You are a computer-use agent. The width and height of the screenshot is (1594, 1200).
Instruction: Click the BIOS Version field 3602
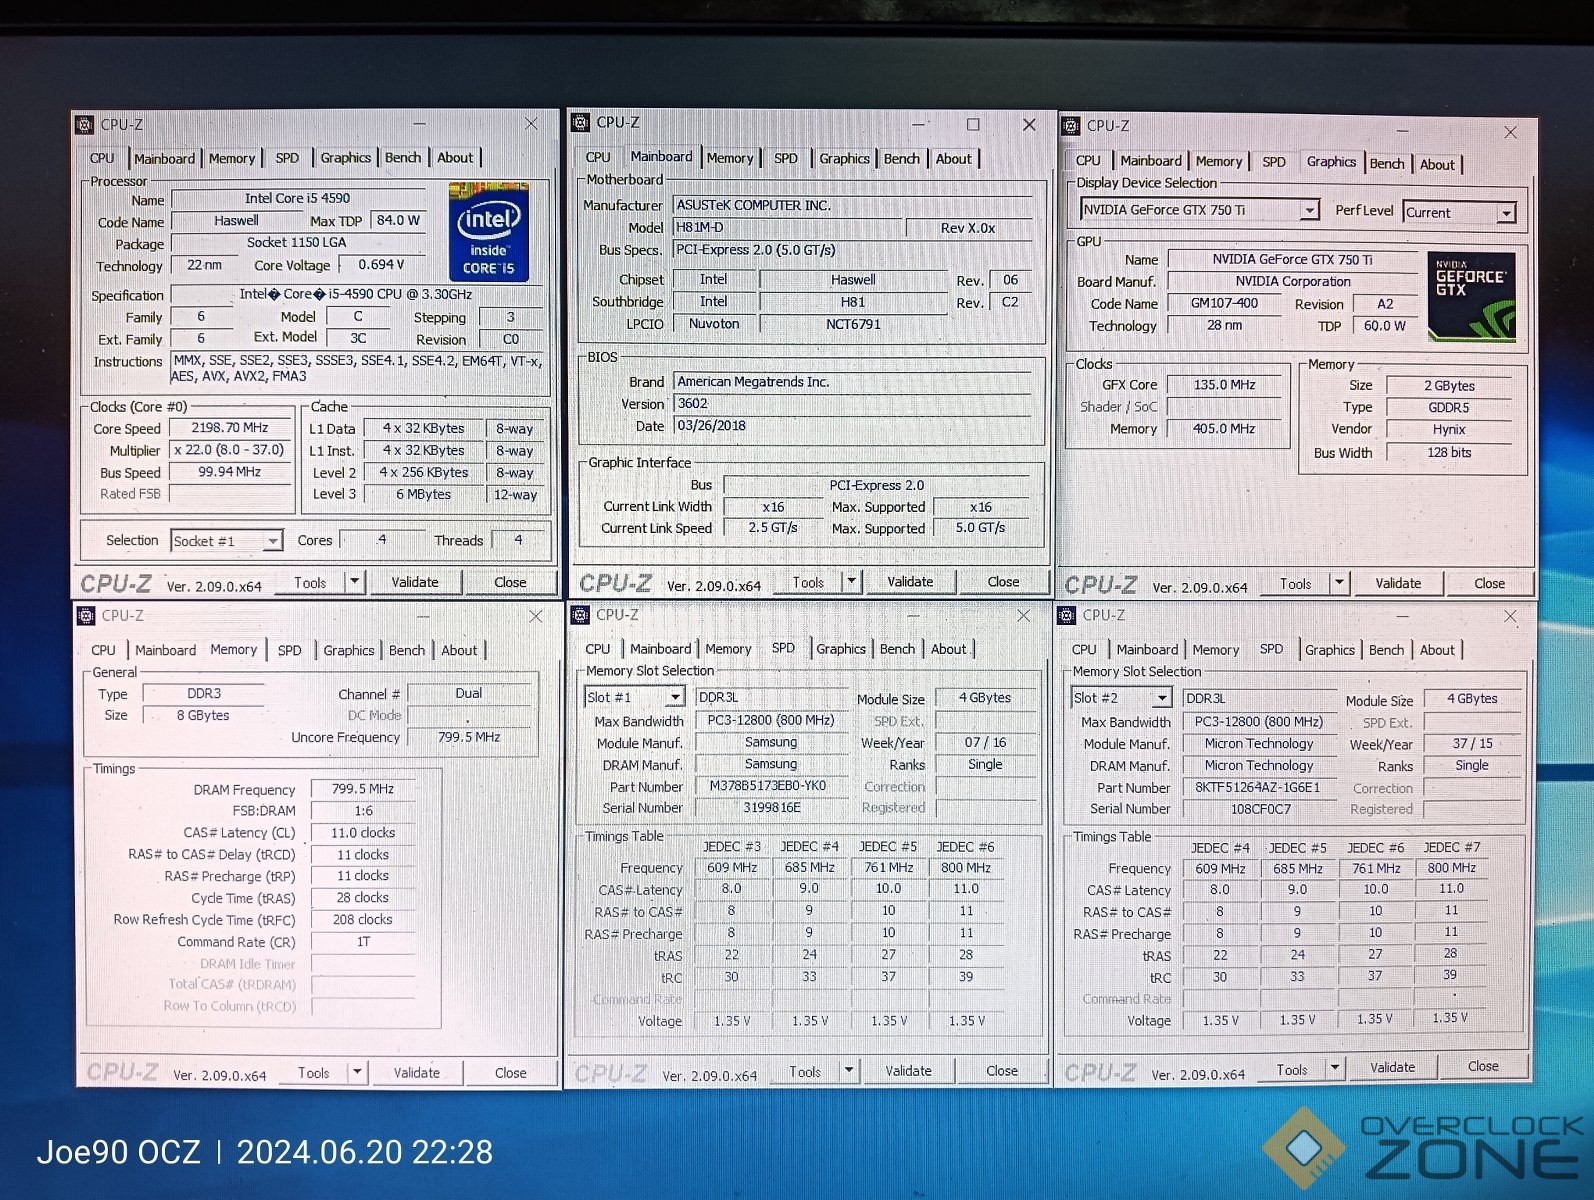[852, 404]
